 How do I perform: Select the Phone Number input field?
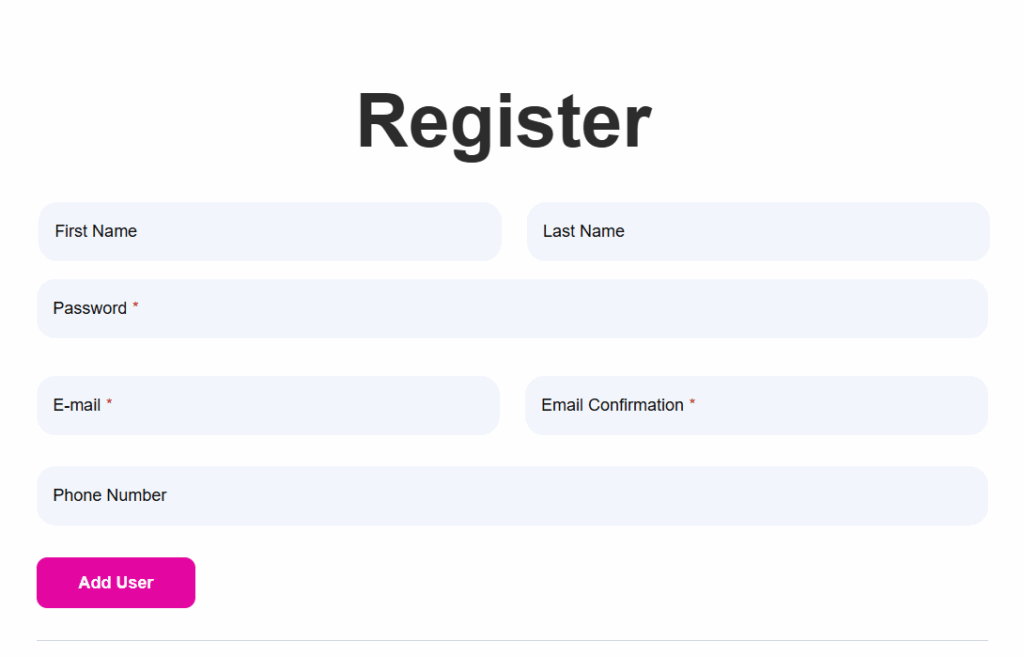(x=512, y=496)
